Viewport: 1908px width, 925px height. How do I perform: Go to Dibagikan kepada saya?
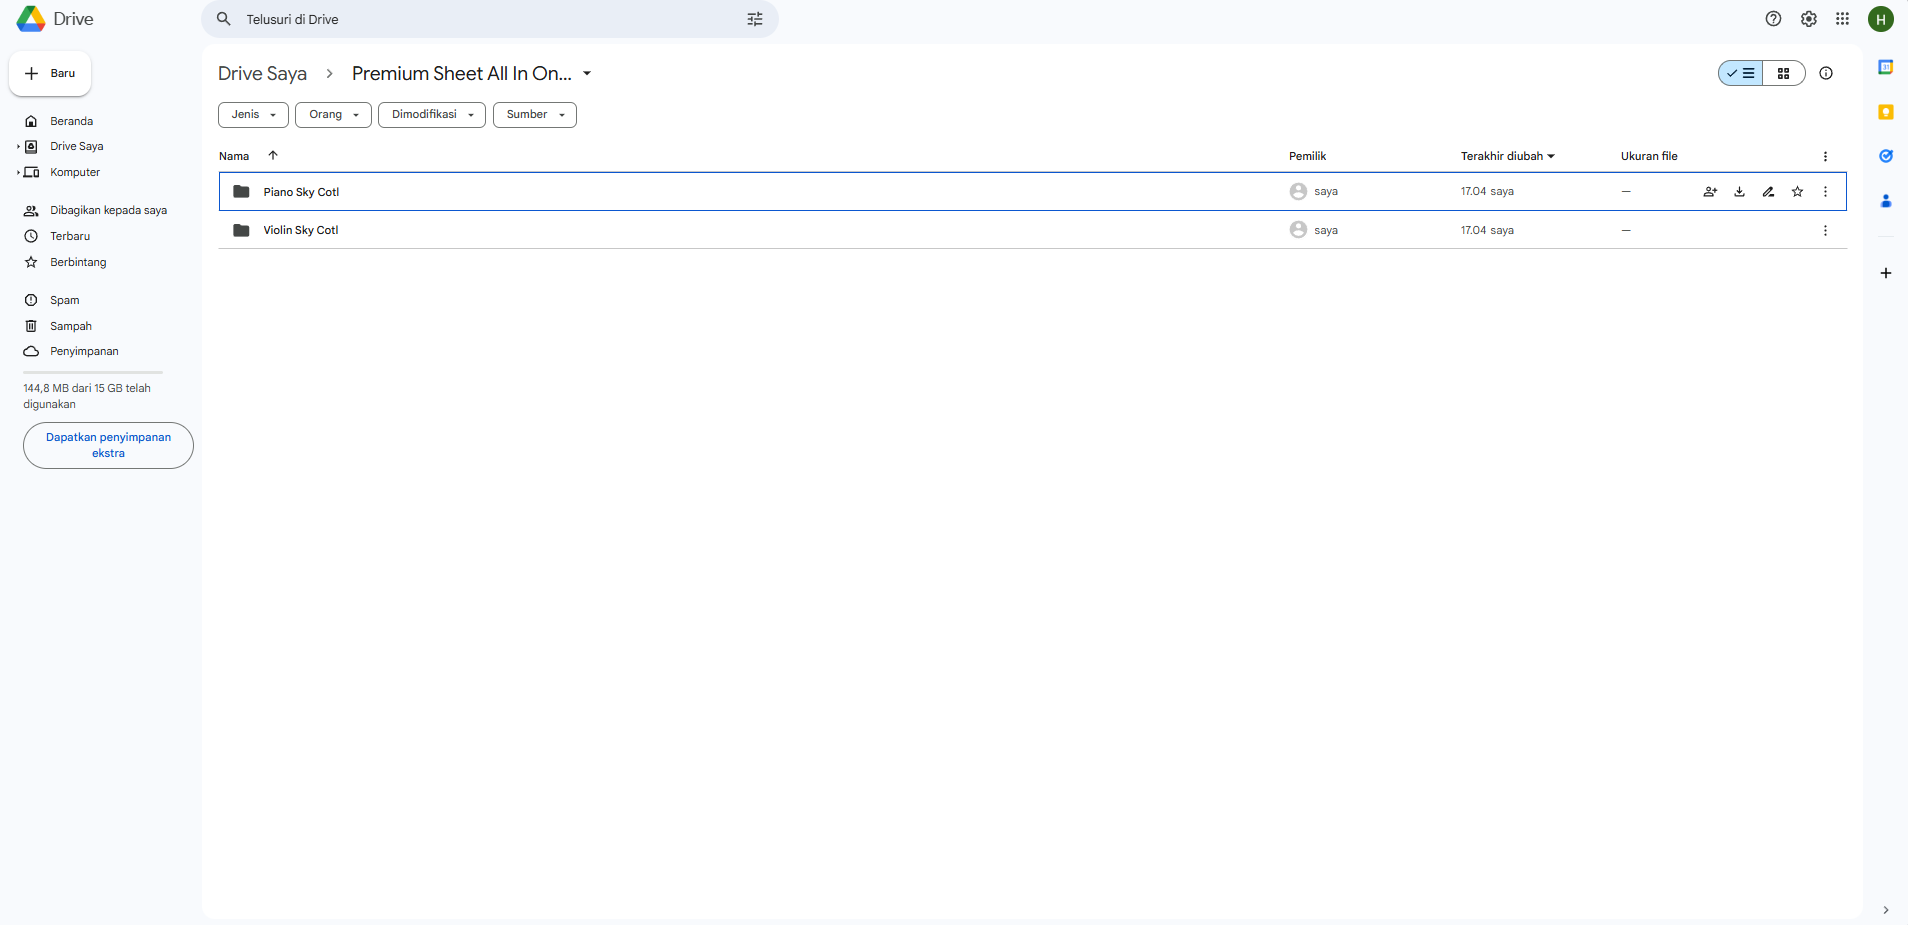coord(108,210)
